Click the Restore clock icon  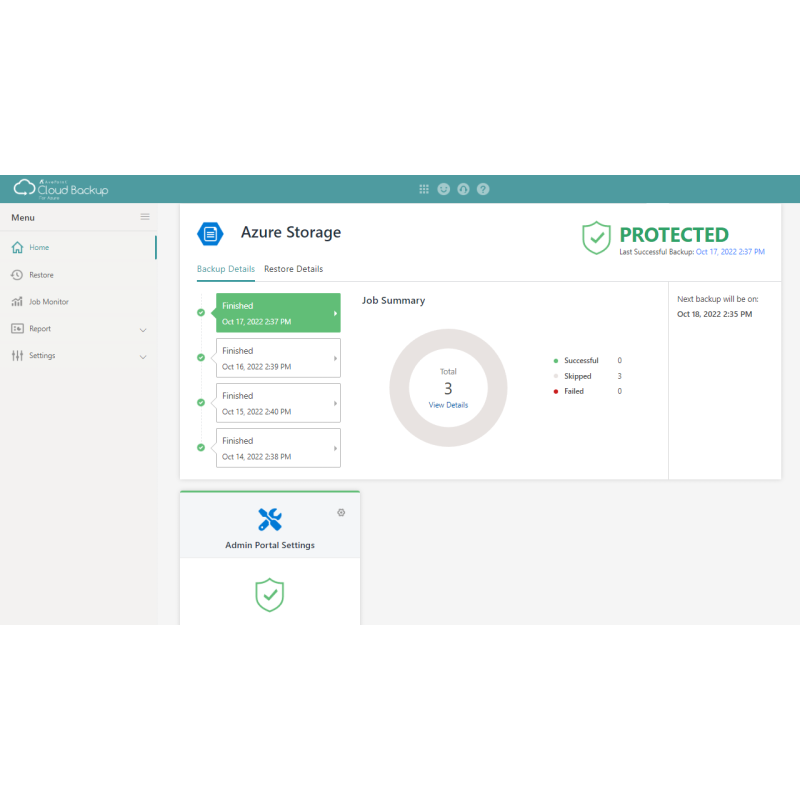pos(17,275)
